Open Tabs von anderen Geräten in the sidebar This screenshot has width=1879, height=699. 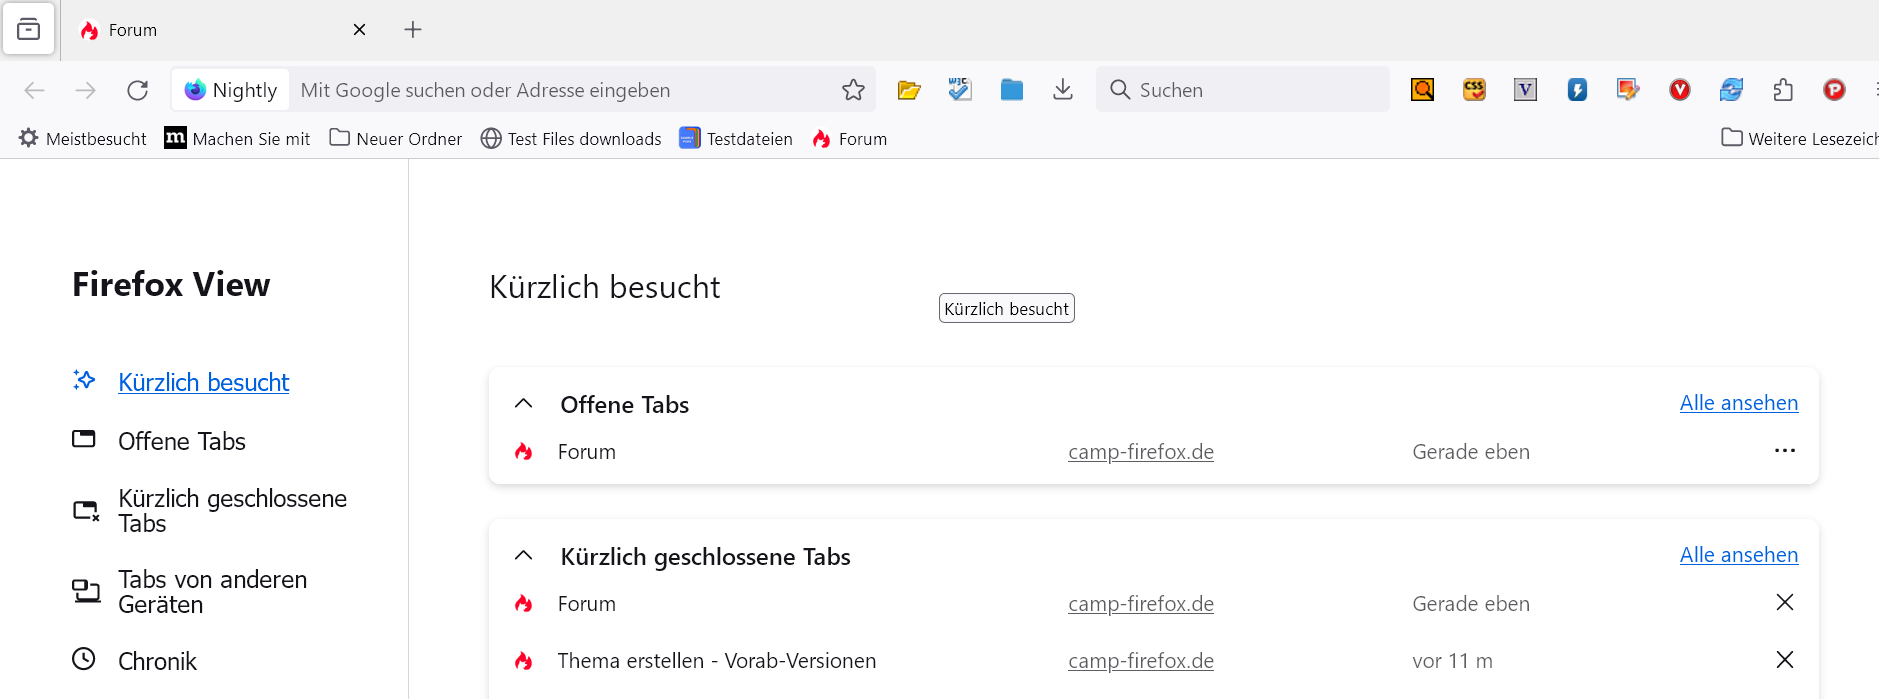212,592
